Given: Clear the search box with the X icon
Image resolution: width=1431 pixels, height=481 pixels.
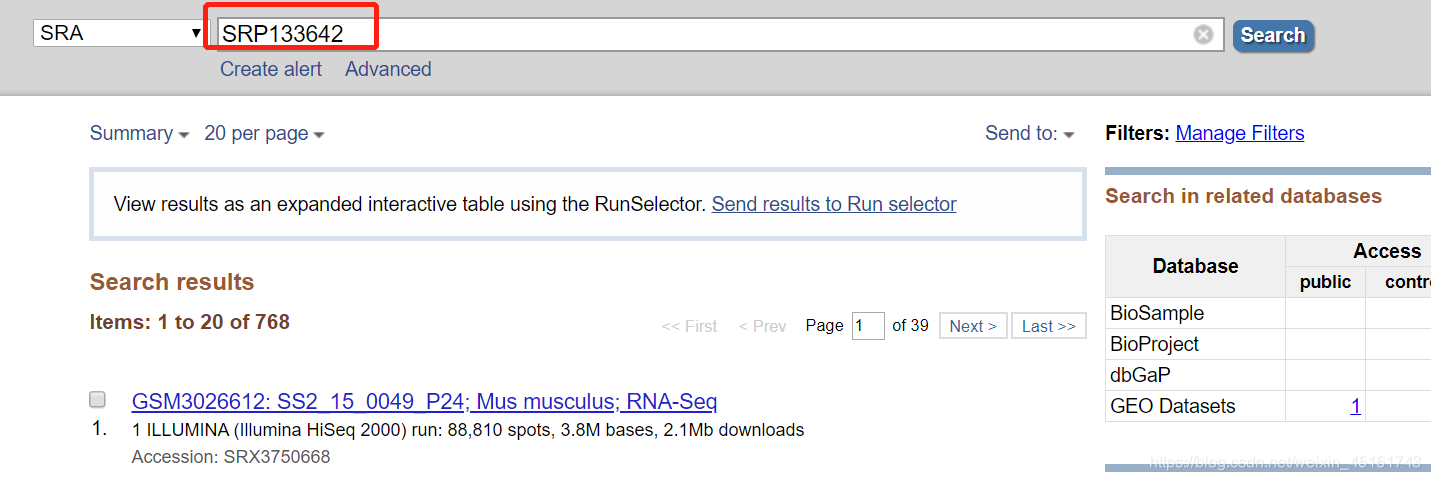Looking at the screenshot, I should [x=1203, y=34].
